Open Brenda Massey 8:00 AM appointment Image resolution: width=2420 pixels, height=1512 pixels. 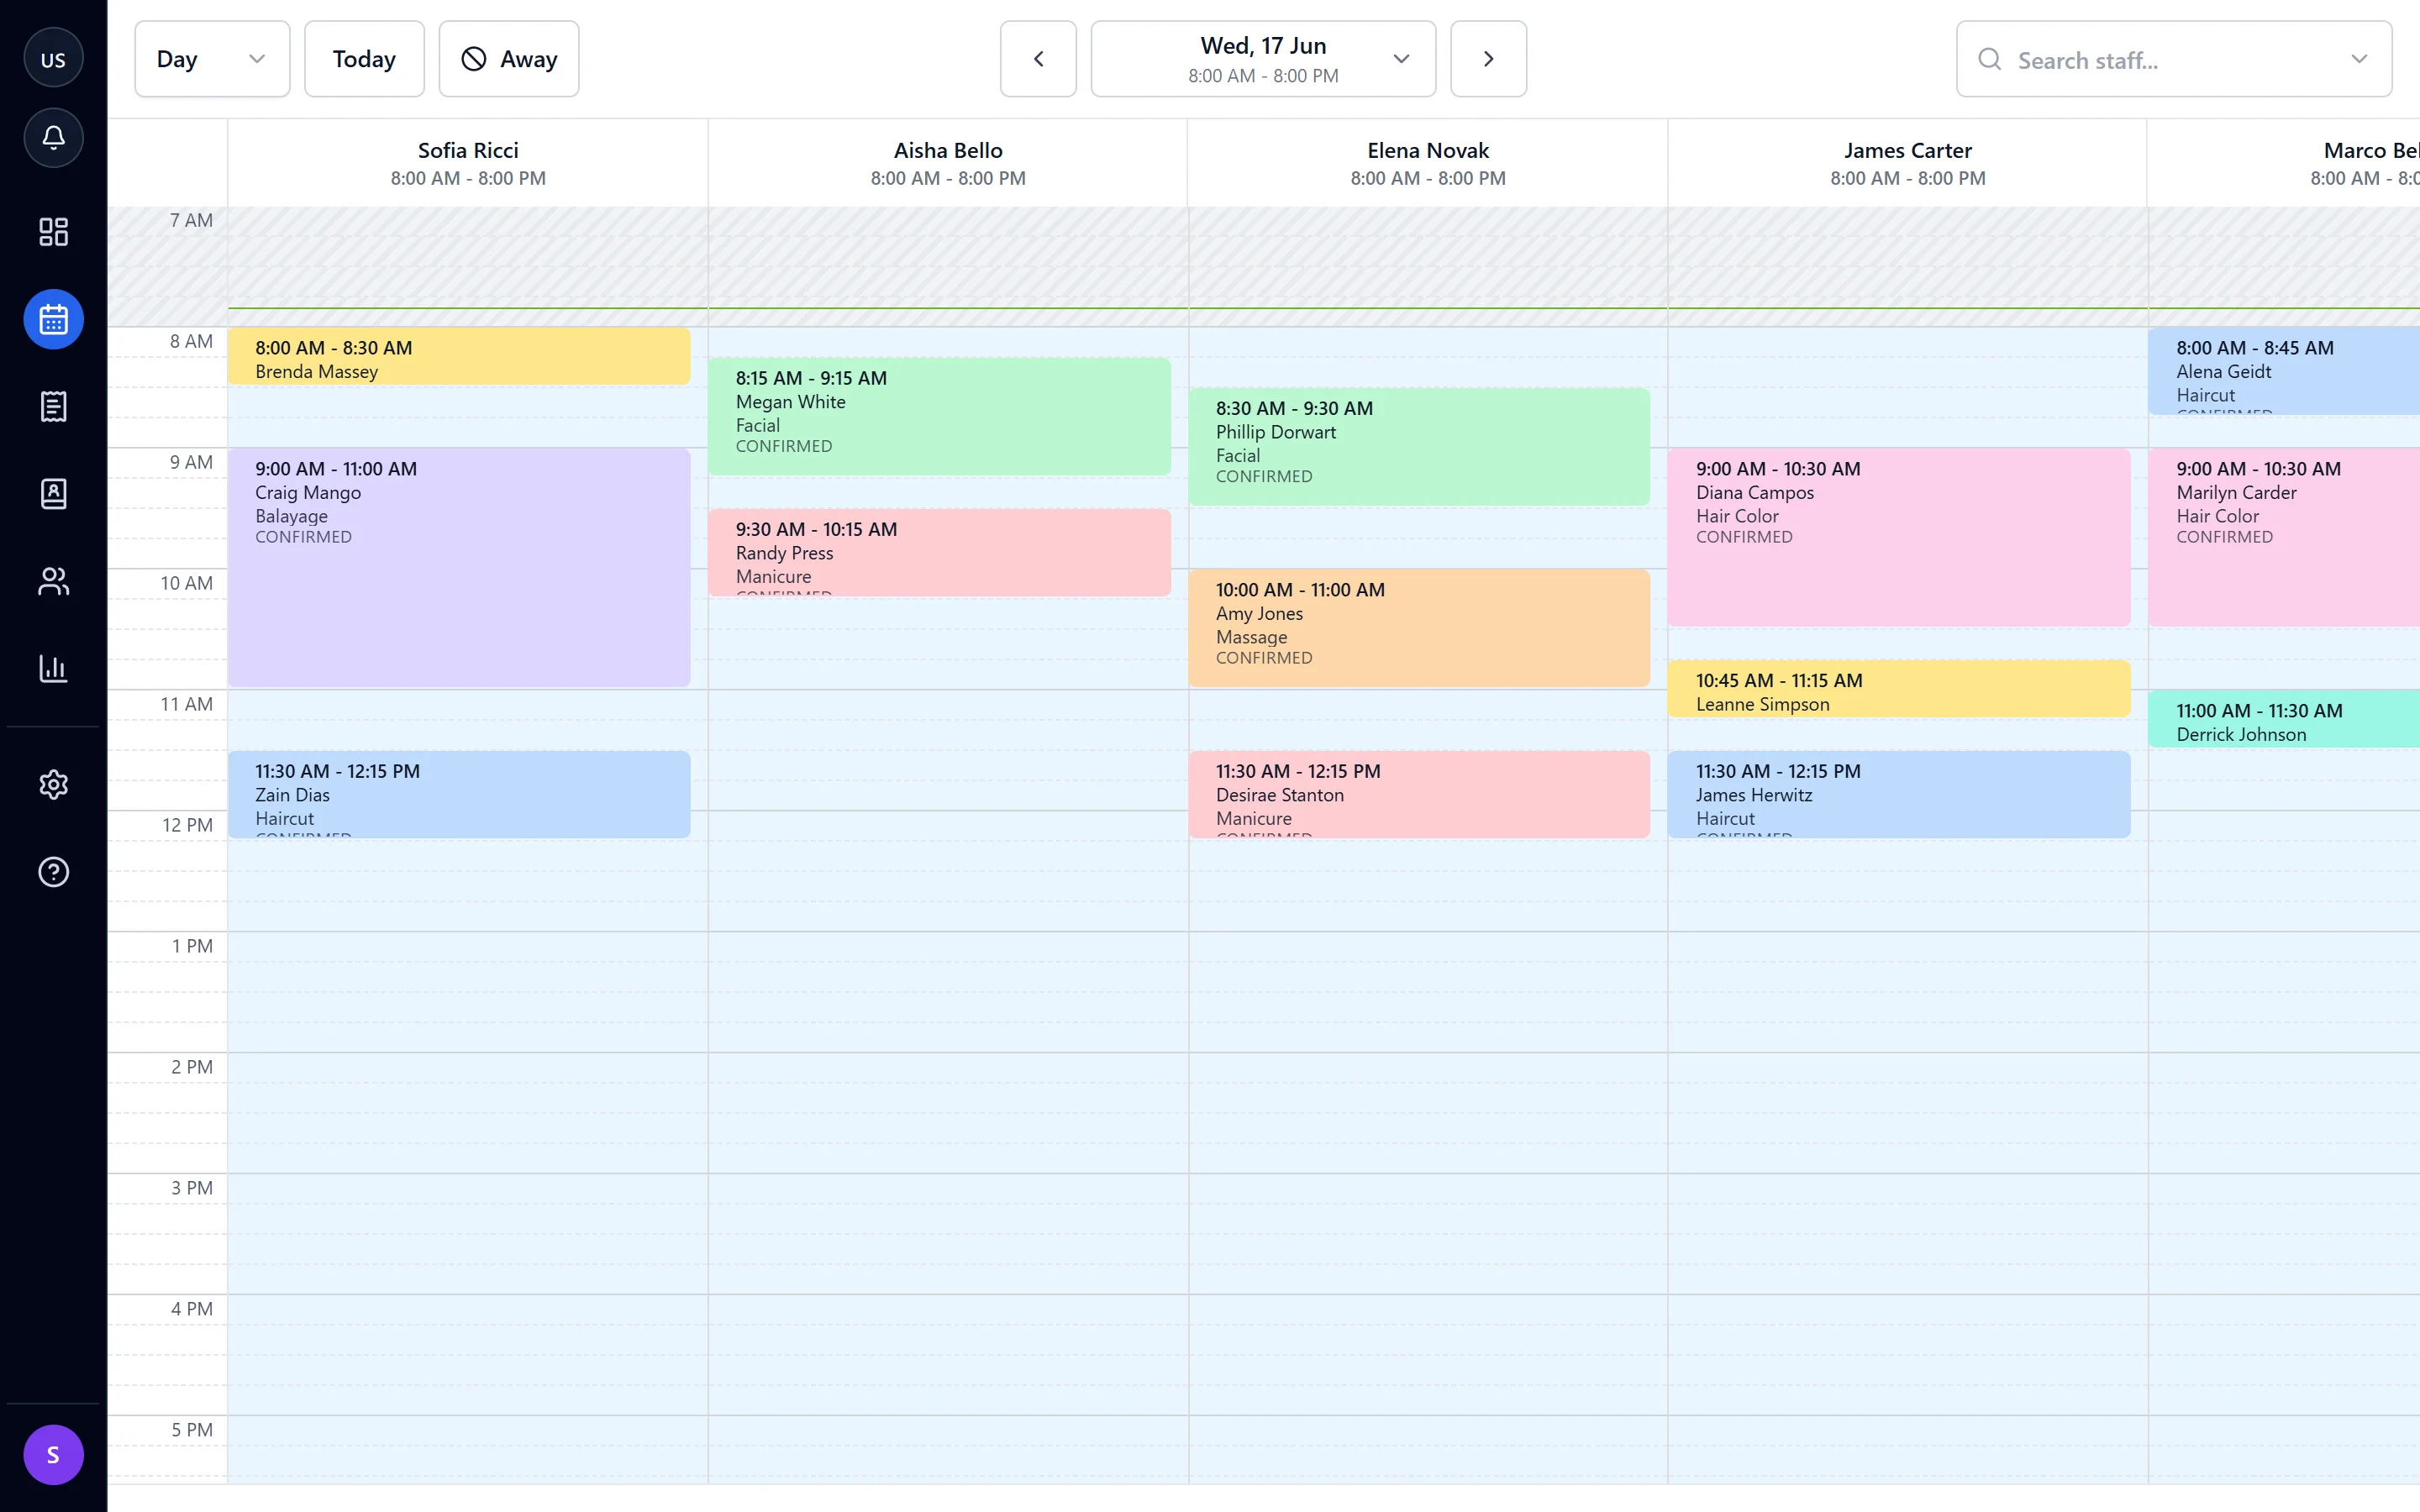[x=459, y=357]
